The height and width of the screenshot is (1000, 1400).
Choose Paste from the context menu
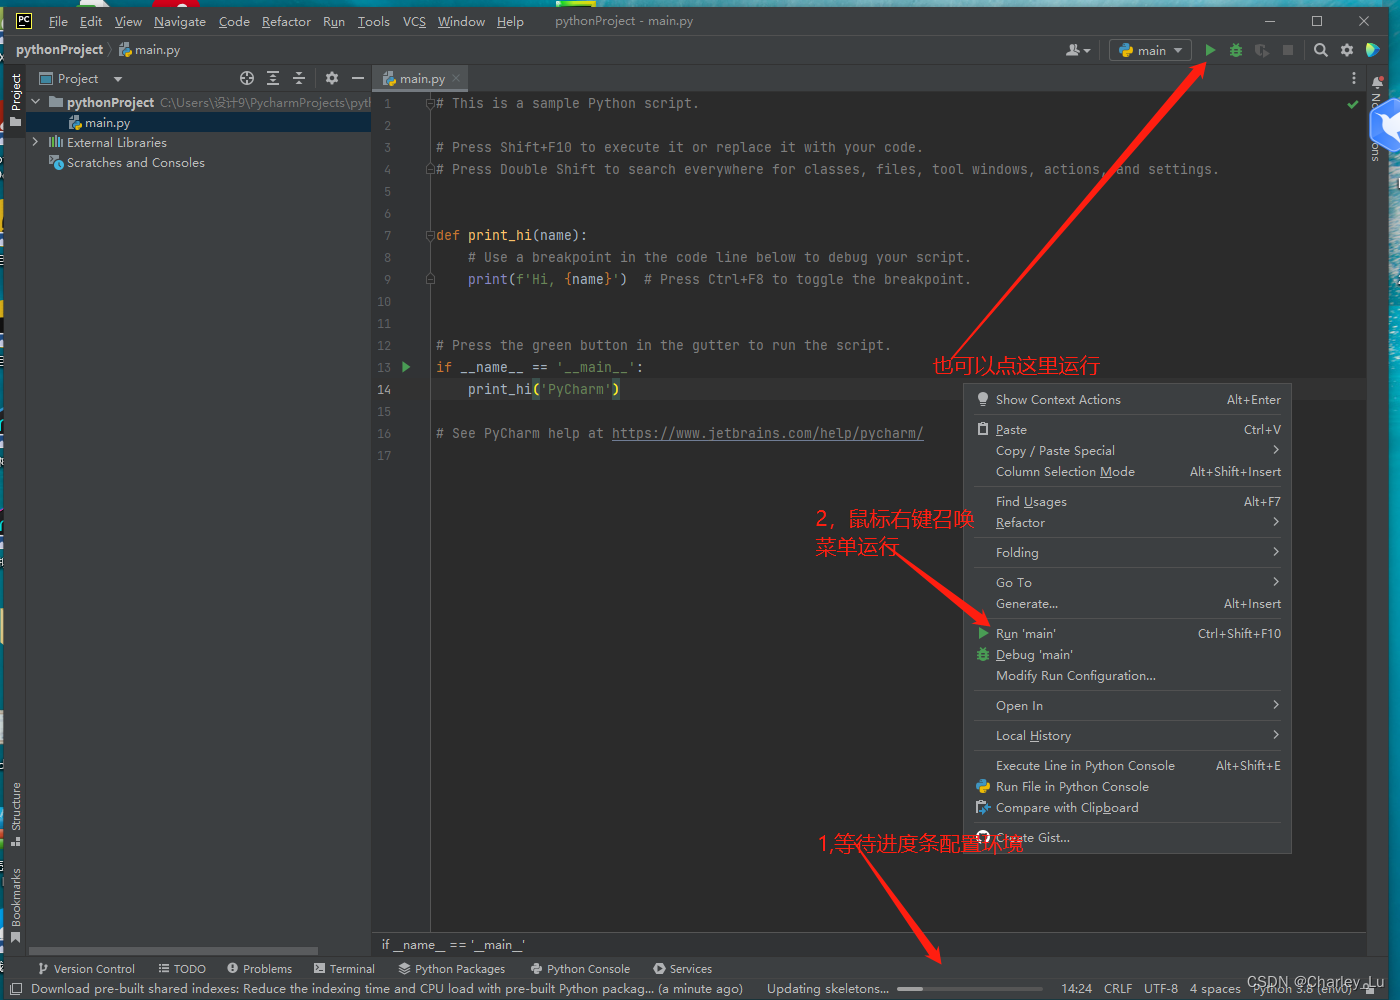(1128, 429)
